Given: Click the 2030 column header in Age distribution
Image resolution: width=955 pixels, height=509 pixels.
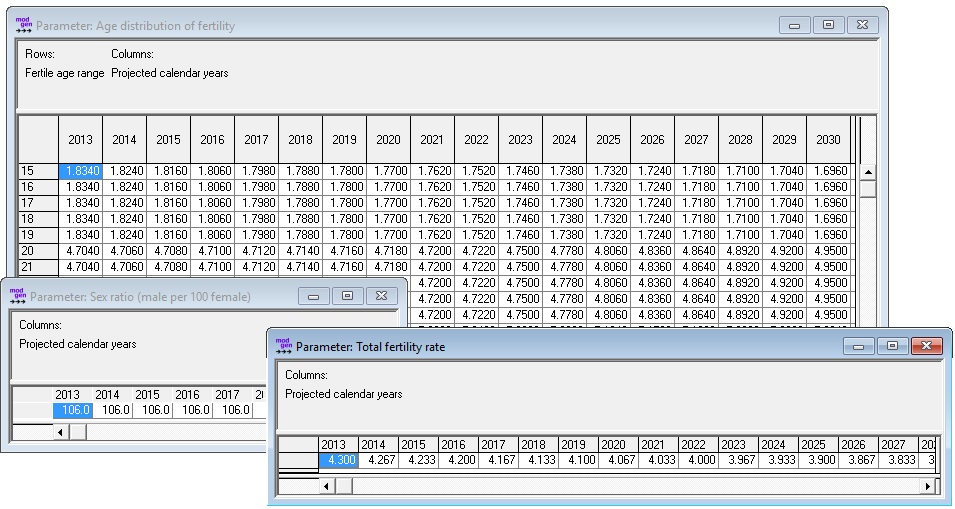Looking at the screenshot, I should pyautogui.click(x=828, y=140).
